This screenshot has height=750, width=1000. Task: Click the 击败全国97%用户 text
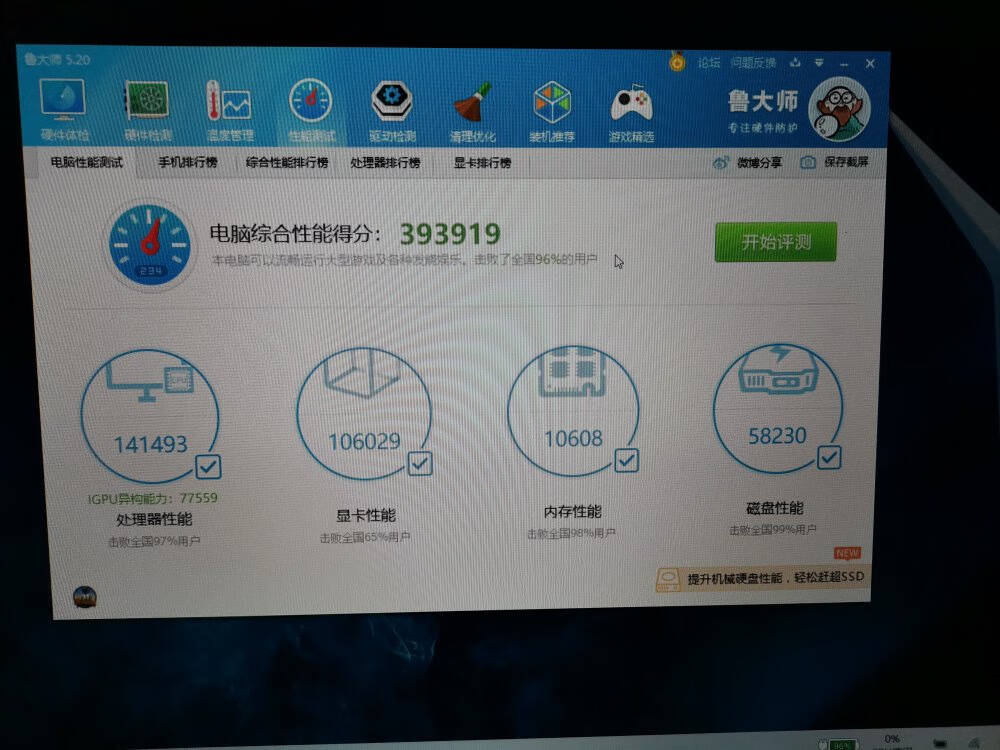(x=154, y=541)
